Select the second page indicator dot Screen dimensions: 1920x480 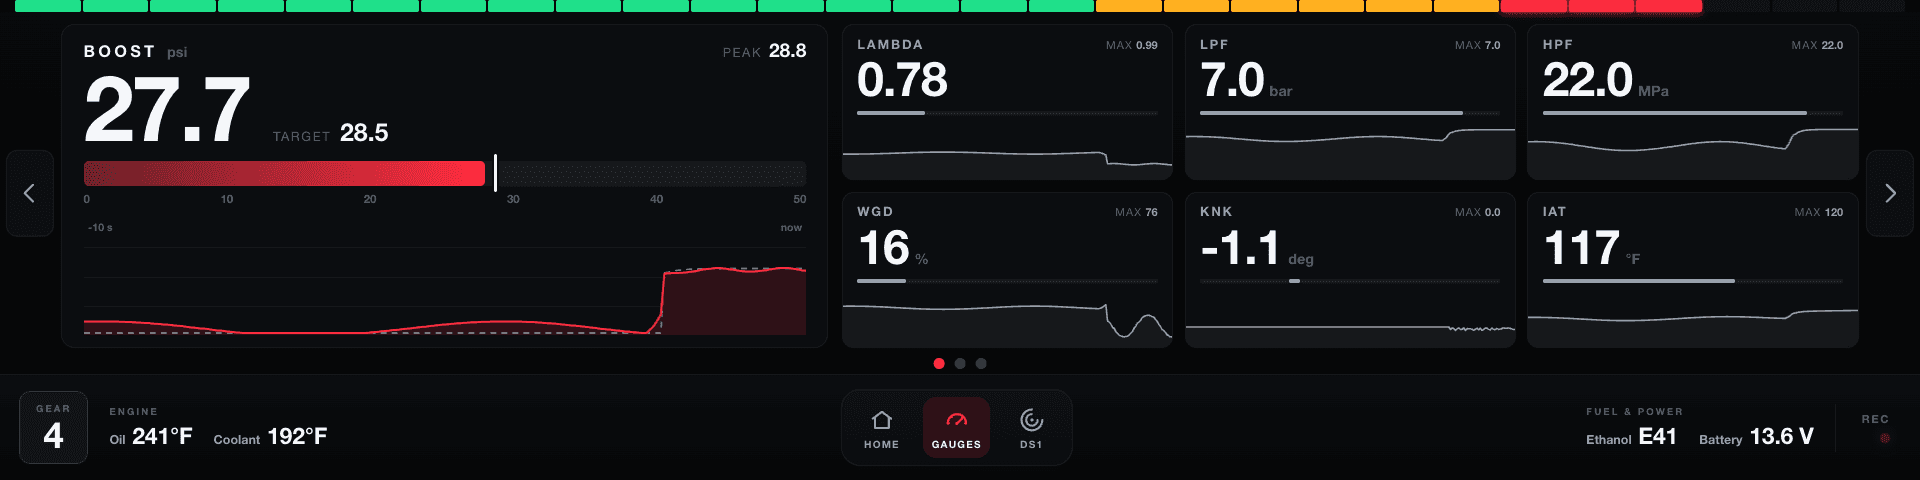point(960,363)
